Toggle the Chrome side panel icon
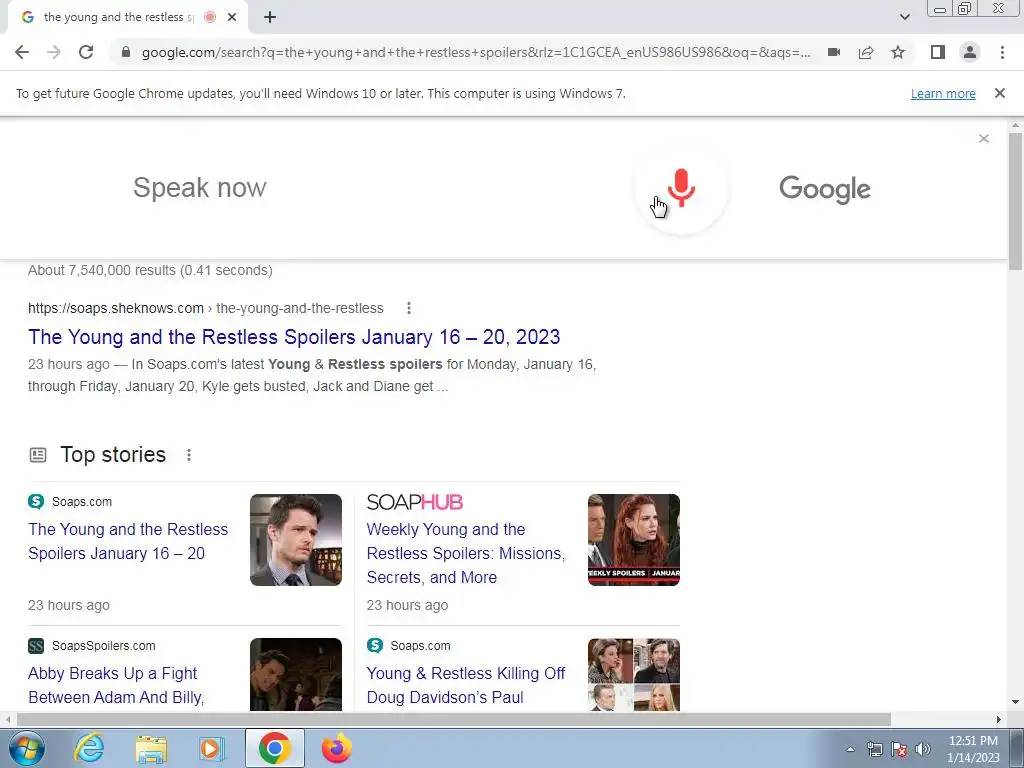The width and height of the screenshot is (1024, 768). [938, 52]
